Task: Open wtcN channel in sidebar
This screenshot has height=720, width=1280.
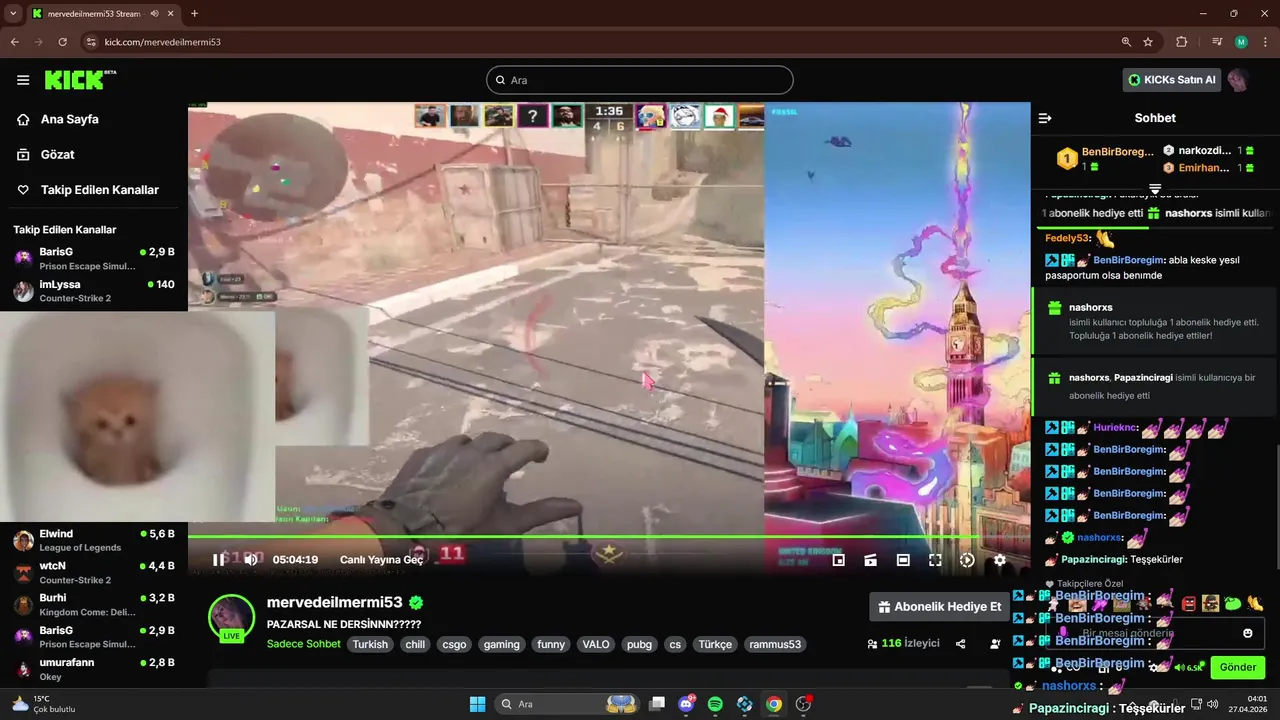Action: point(94,573)
